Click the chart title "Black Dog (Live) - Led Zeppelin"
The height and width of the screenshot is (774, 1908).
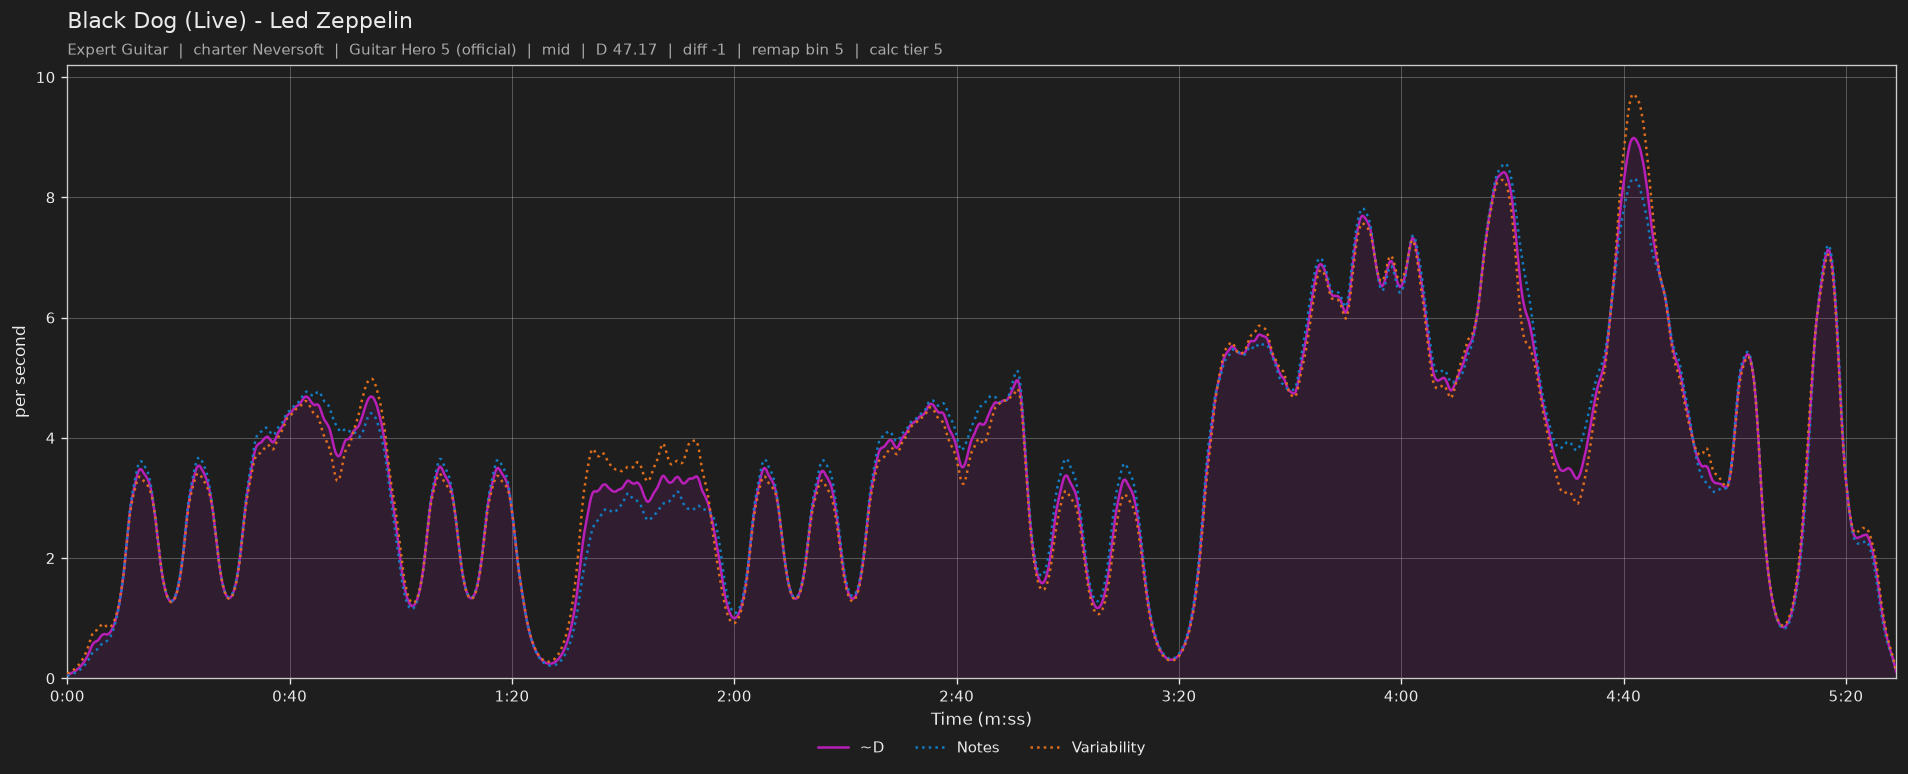click(x=240, y=21)
